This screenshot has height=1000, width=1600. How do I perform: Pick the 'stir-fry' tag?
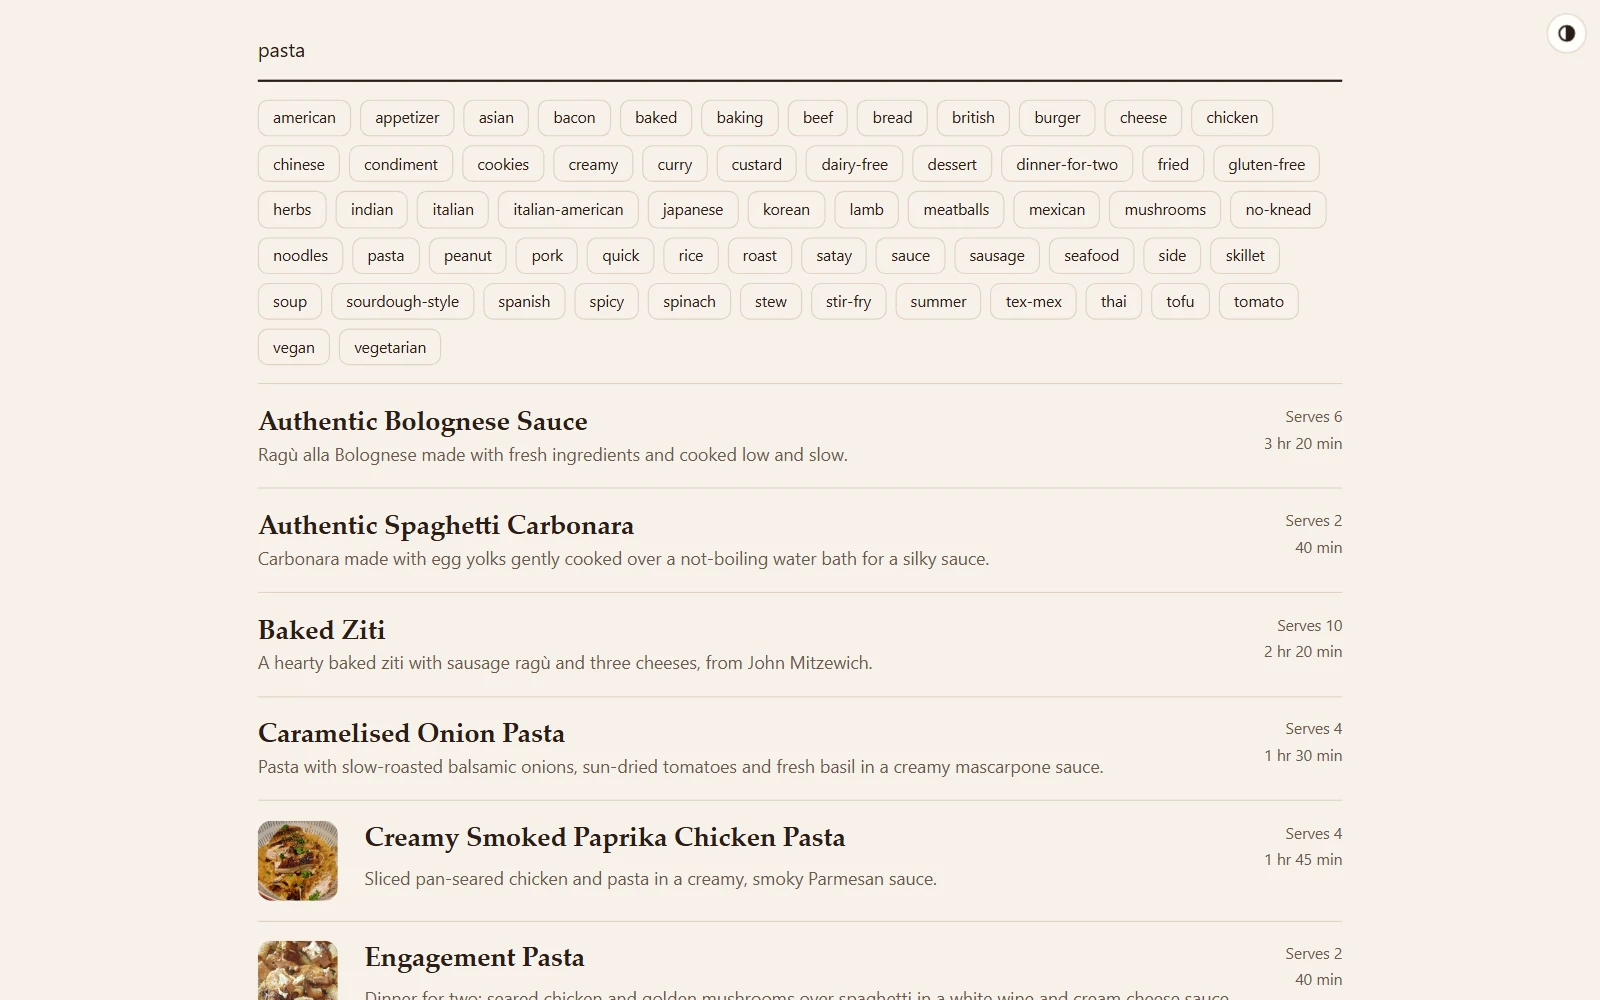pyautogui.click(x=848, y=302)
